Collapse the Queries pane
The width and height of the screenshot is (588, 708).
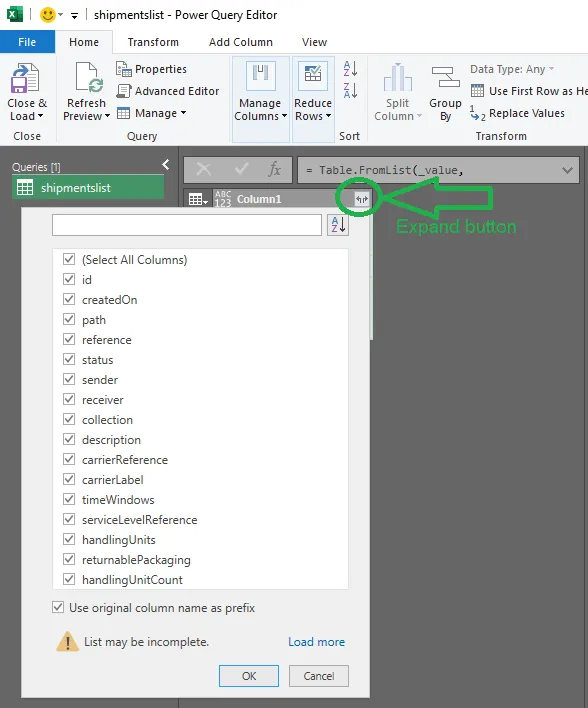pyautogui.click(x=166, y=165)
